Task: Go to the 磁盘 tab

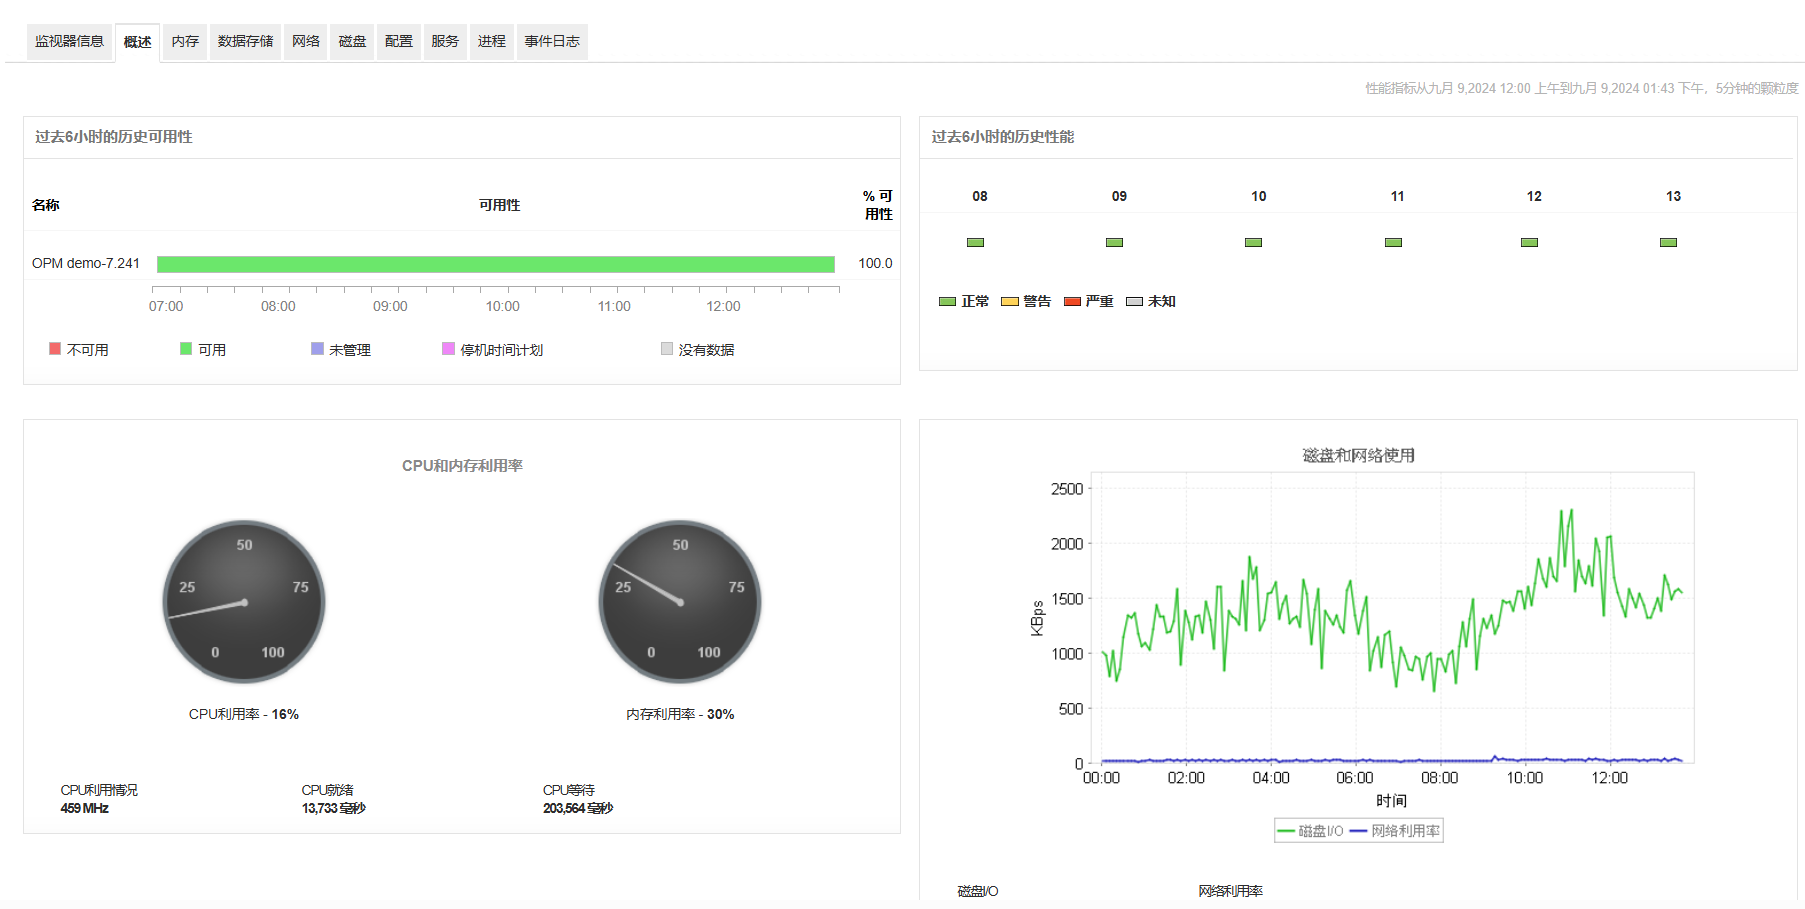Action: pyautogui.click(x=352, y=42)
